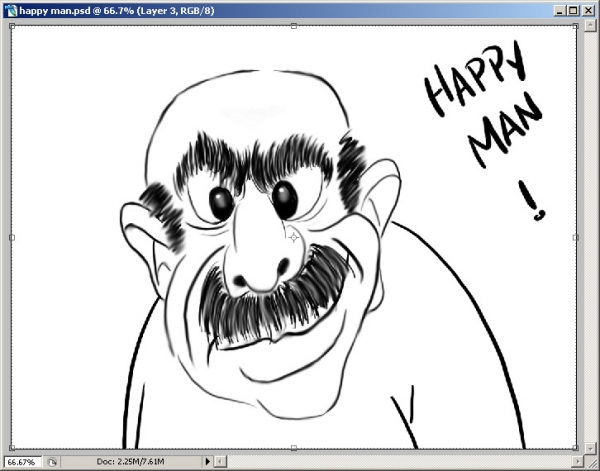Click the Photoshop document icon in title bar
This screenshot has height=471, width=600.
[11, 10]
